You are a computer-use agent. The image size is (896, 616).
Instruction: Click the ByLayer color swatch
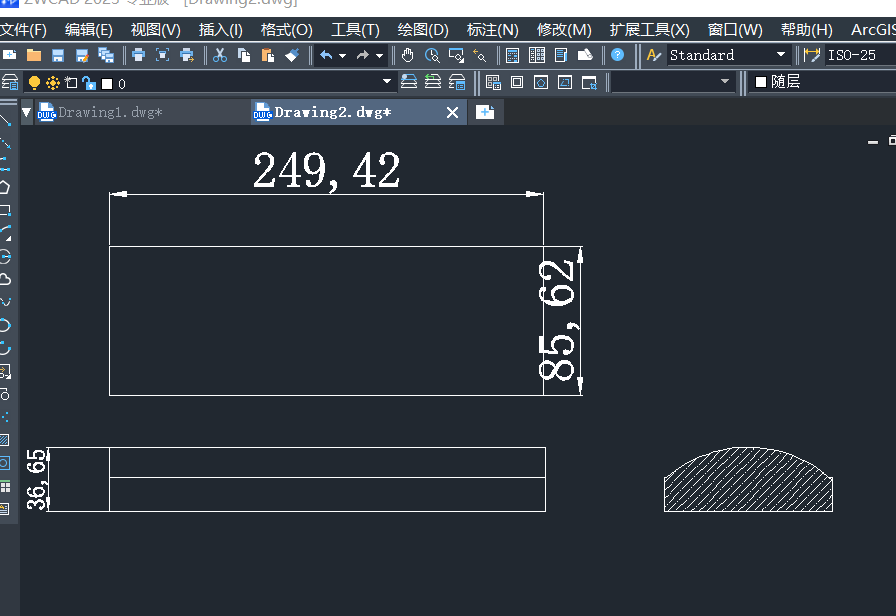coord(761,82)
